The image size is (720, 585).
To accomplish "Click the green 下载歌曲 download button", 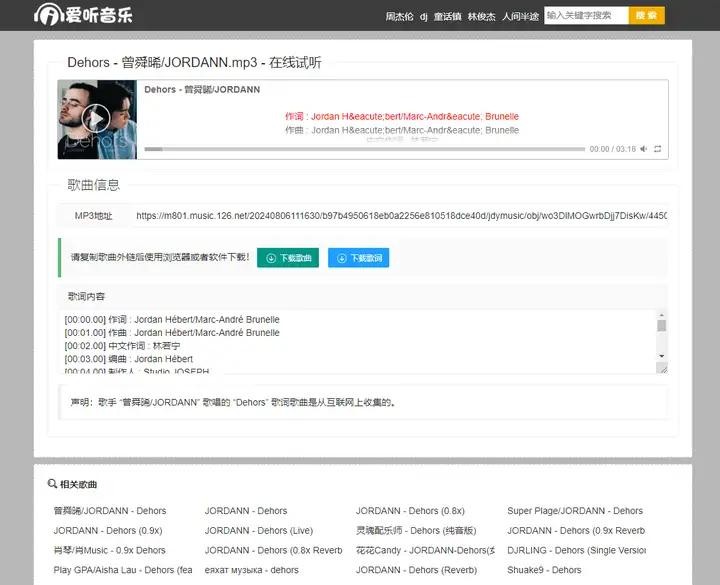I will pyautogui.click(x=288, y=258).
